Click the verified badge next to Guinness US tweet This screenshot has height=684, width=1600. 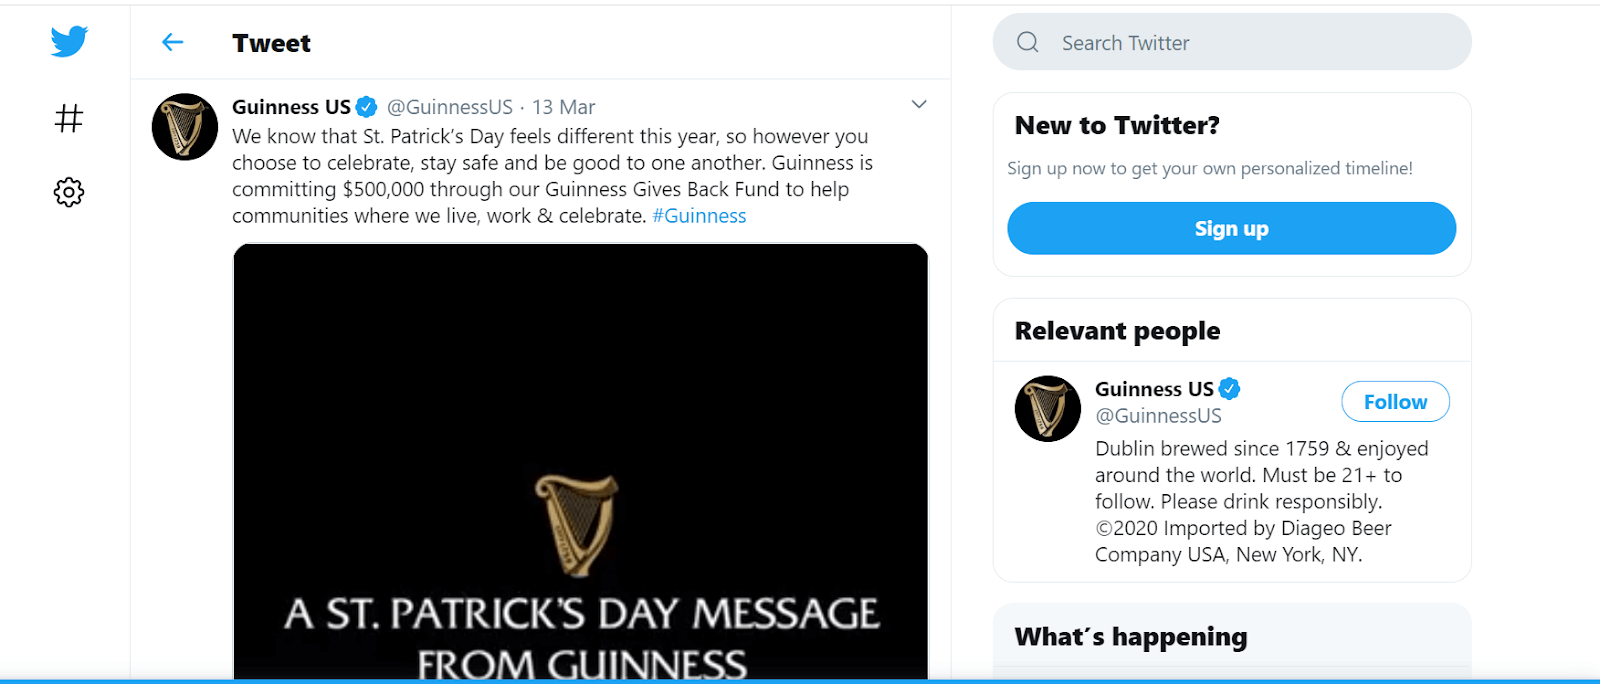point(367,105)
